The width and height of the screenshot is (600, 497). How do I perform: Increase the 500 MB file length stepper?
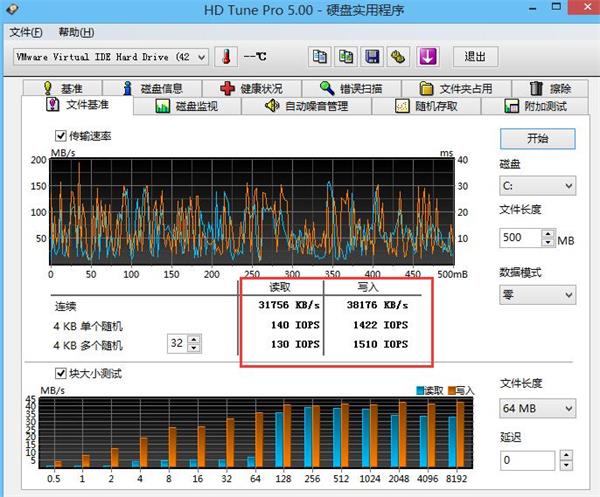tap(548, 234)
